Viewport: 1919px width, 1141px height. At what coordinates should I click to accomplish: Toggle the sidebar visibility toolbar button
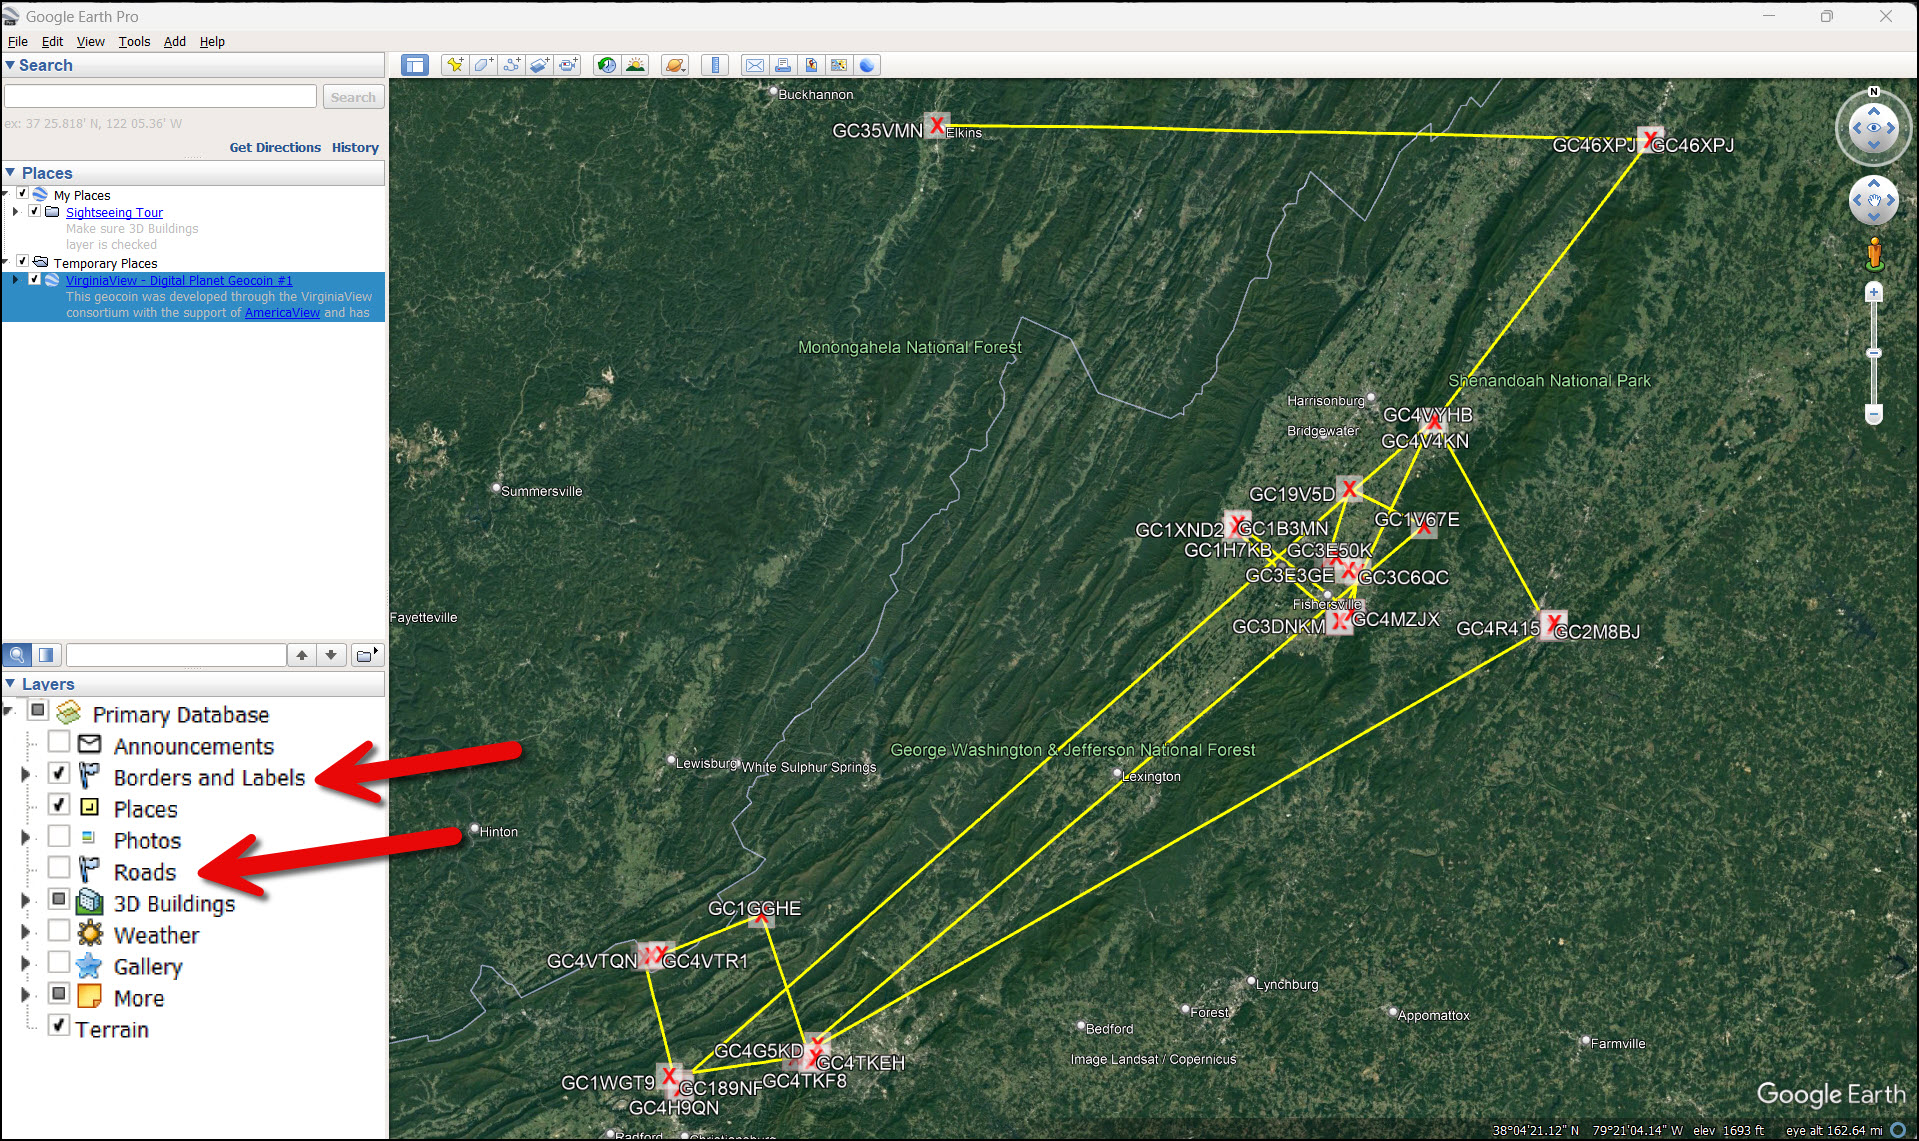414,65
